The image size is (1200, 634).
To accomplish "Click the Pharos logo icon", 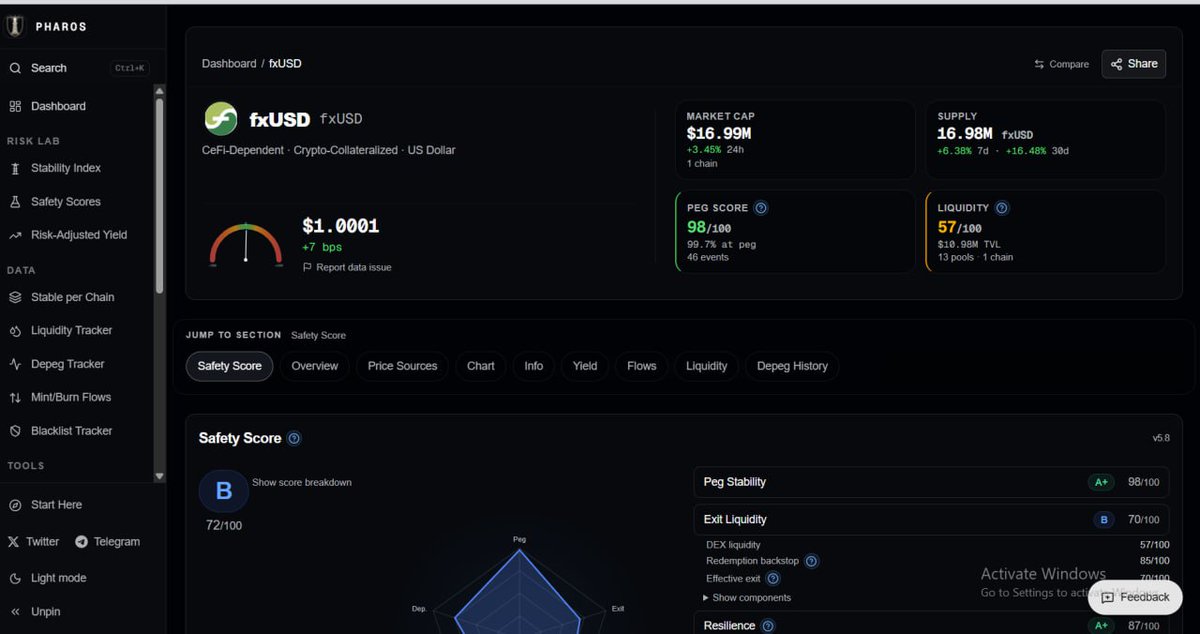I will 13,26.
